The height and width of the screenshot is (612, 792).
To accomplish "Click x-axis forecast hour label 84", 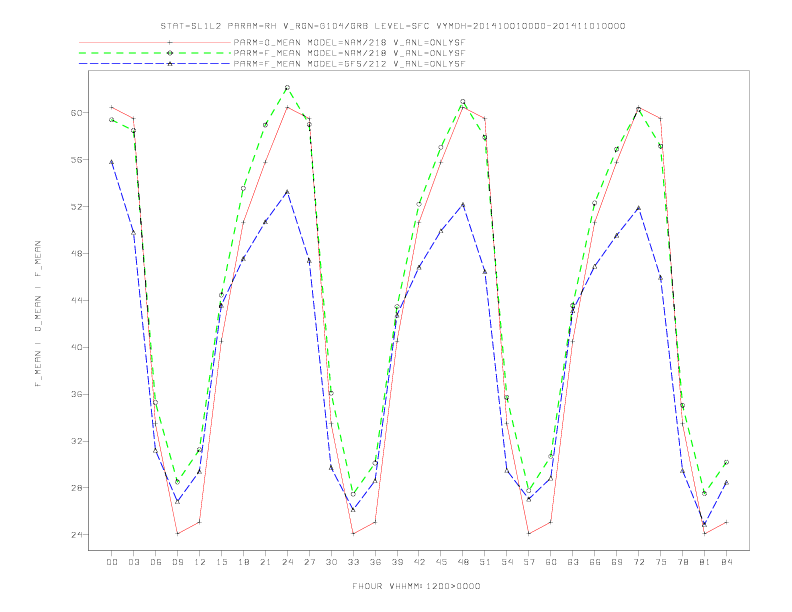I will [x=726, y=562].
